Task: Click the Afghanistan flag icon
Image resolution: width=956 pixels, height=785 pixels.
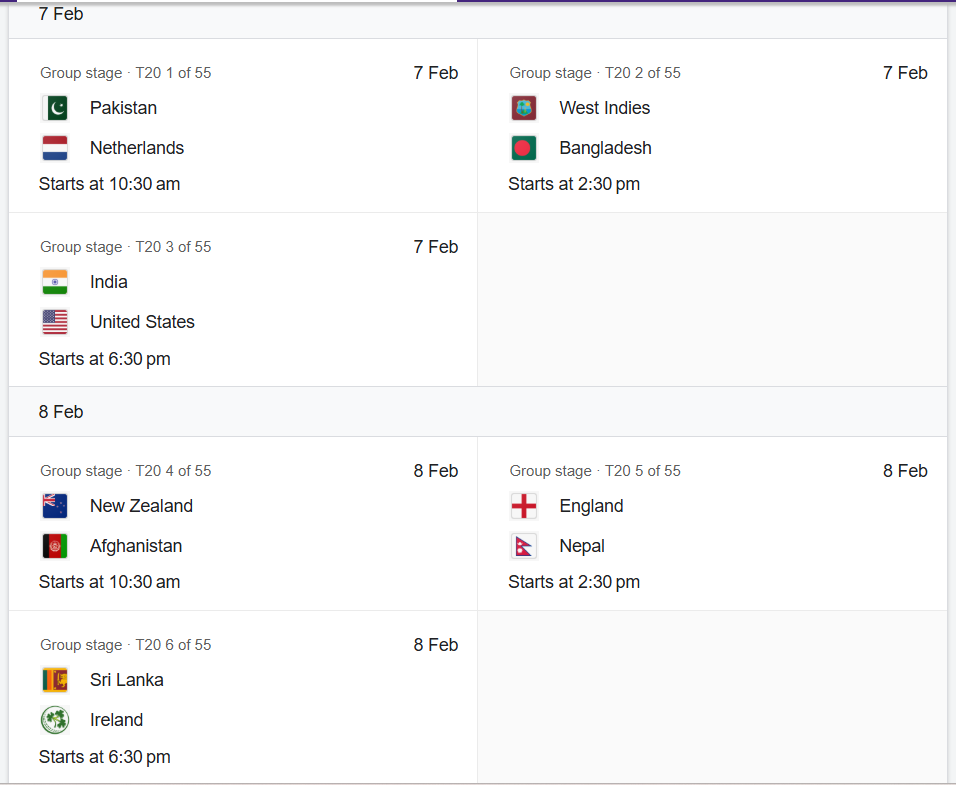Action: (55, 546)
